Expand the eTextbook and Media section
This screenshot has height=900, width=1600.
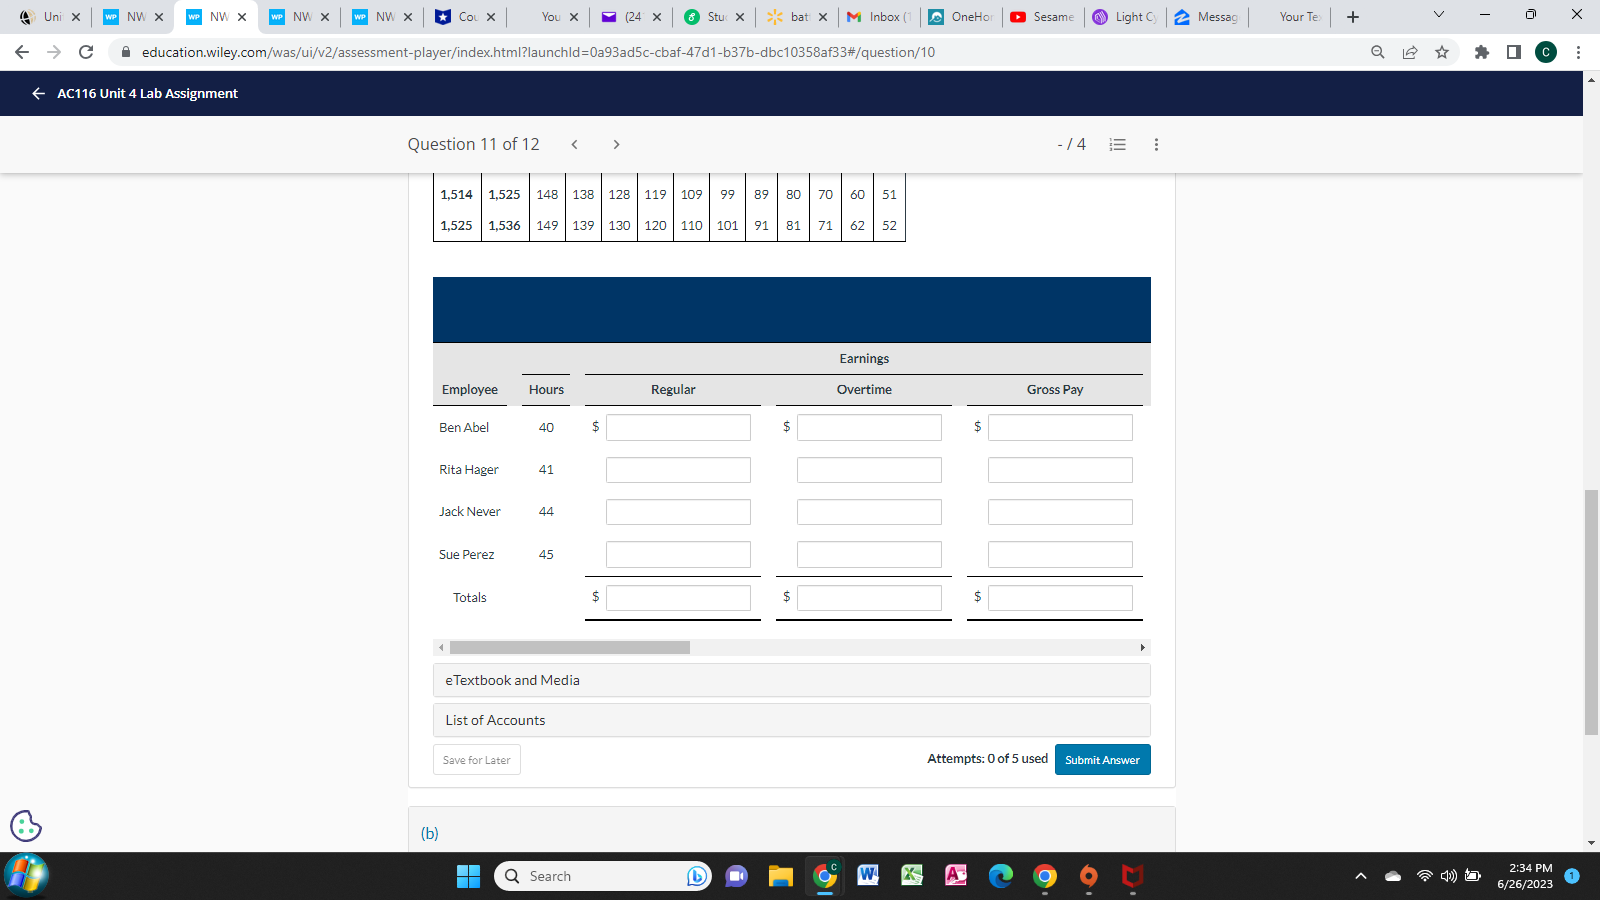tap(791, 680)
